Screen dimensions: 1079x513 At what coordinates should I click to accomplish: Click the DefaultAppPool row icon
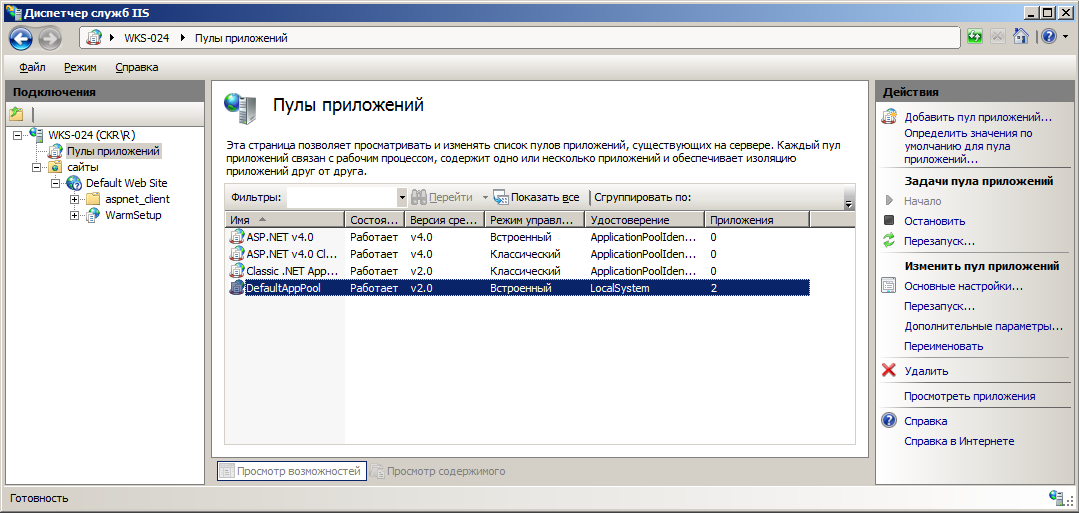click(237, 288)
